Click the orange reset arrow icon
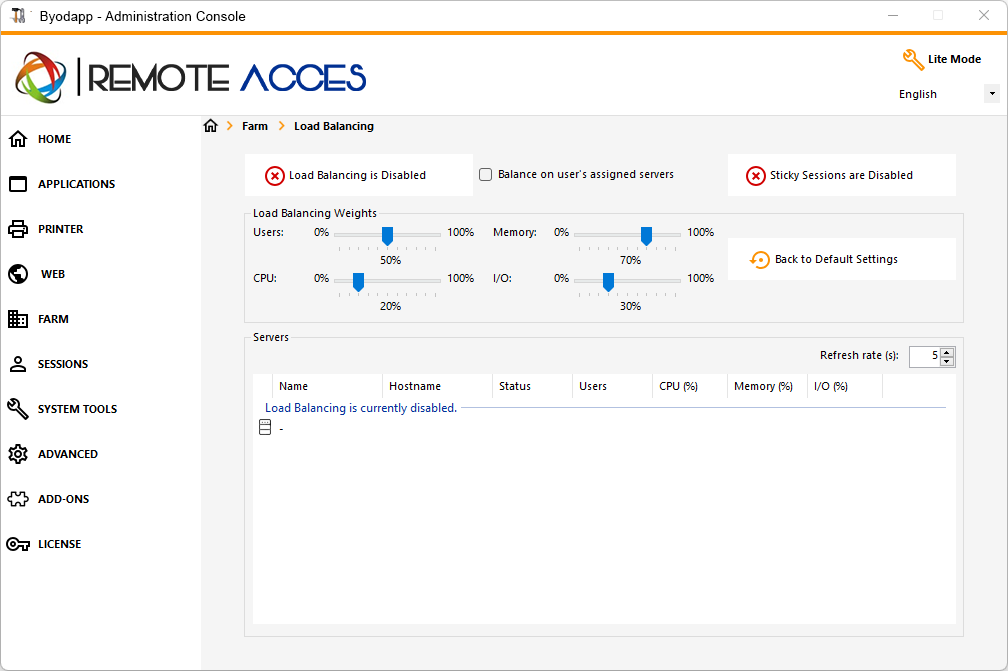Image resolution: width=1008 pixels, height=671 pixels. point(760,260)
